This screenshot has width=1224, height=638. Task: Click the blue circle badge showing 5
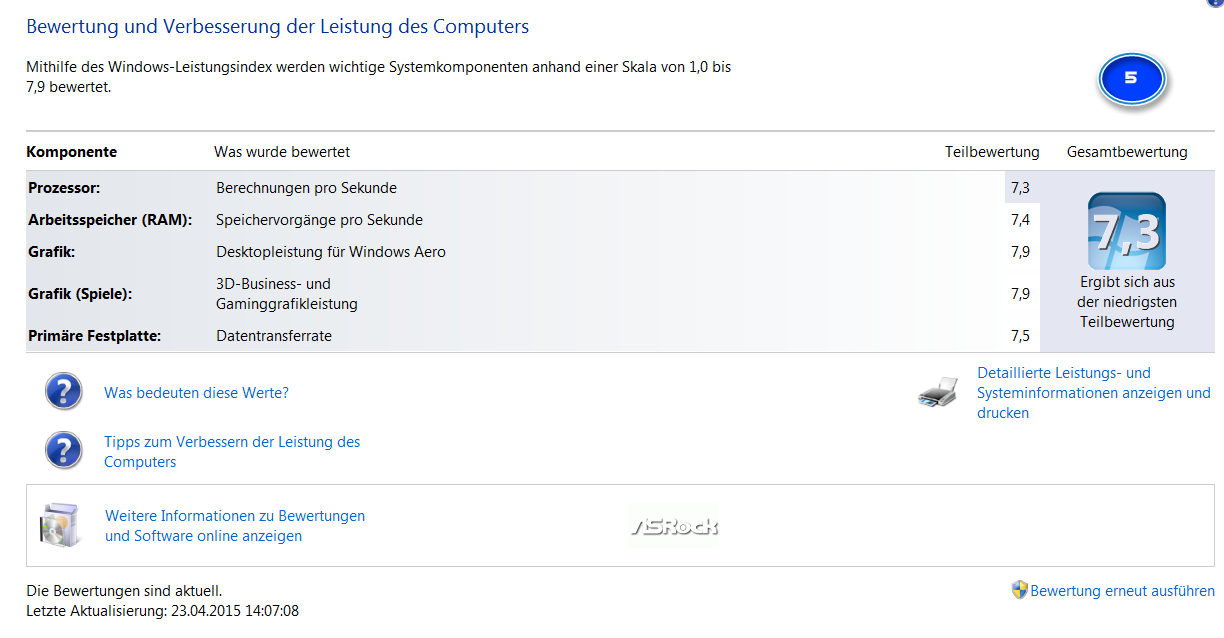click(1131, 79)
